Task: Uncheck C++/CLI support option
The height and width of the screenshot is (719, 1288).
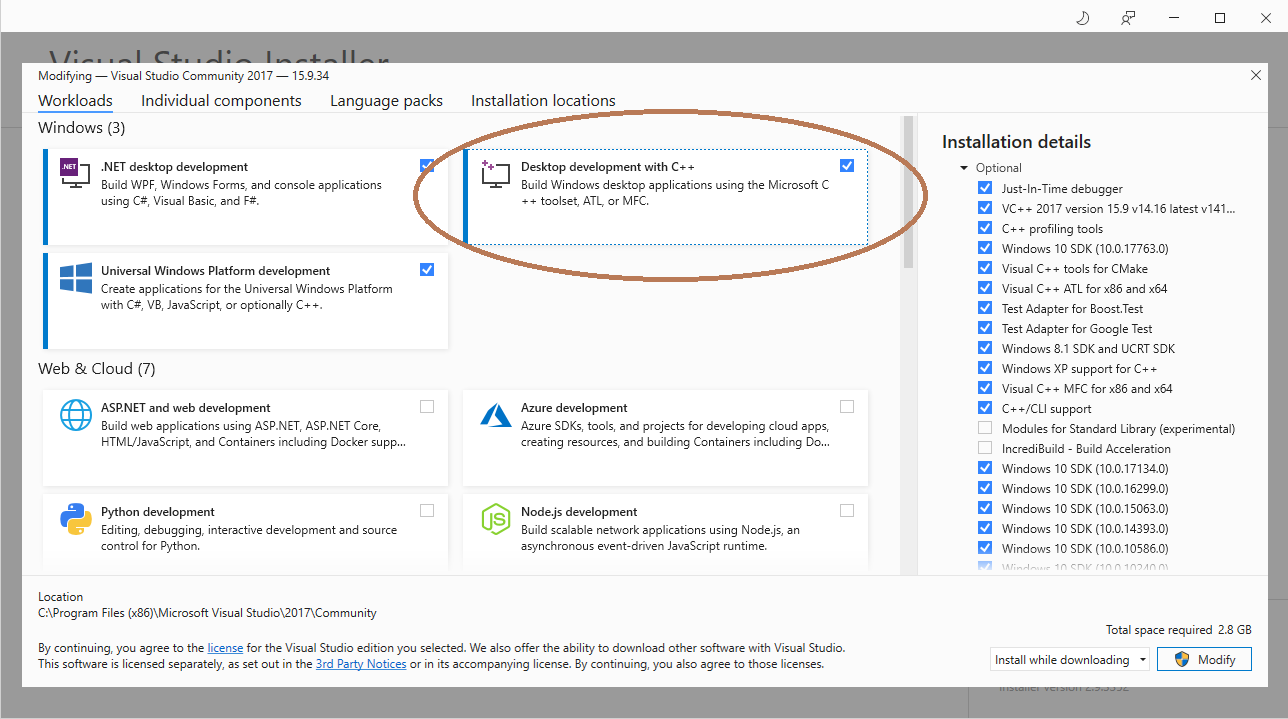Action: point(985,408)
